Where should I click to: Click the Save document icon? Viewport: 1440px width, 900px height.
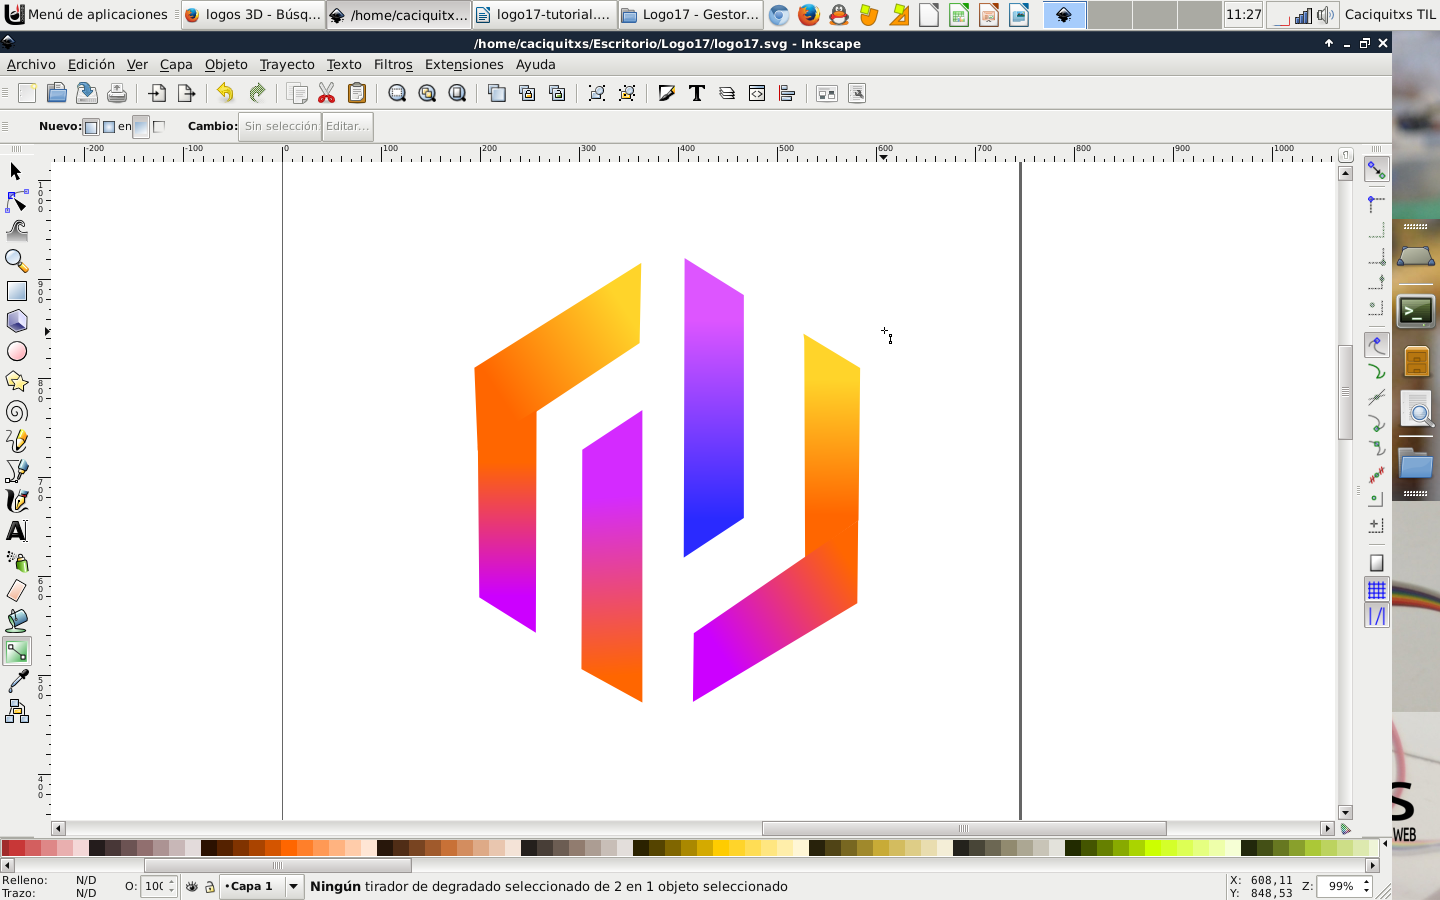point(87,93)
